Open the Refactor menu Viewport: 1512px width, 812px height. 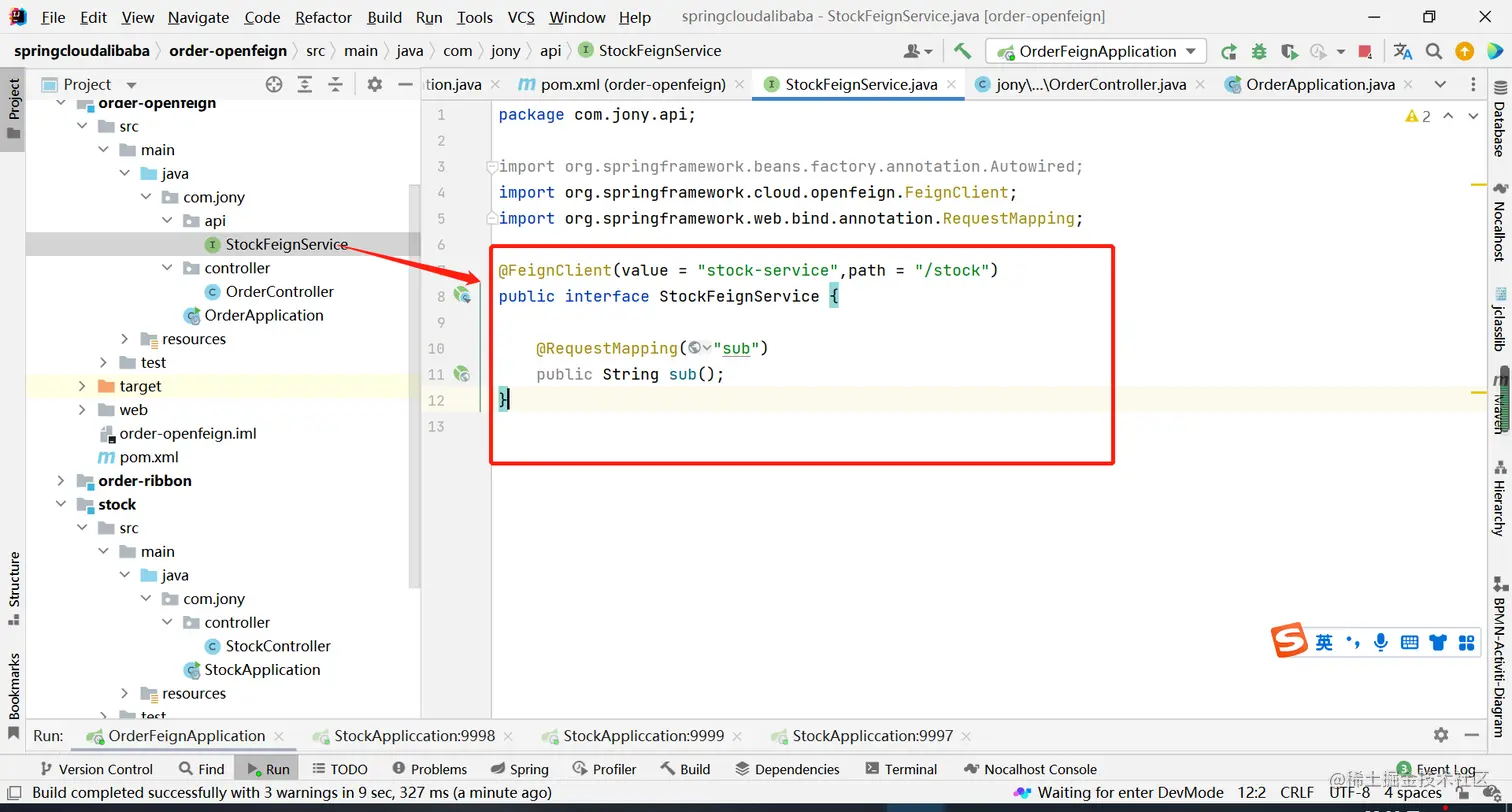pos(323,17)
